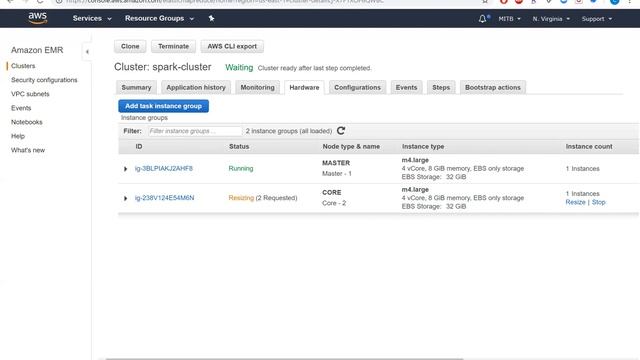Switch to the Summary tab
640x360 pixels.
[x=136, y=87]
